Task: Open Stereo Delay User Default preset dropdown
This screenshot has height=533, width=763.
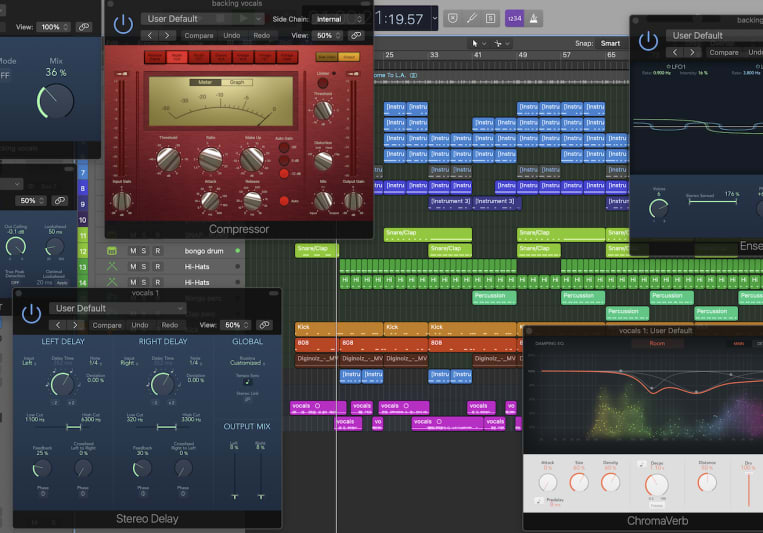Action: tap(118, 308)
